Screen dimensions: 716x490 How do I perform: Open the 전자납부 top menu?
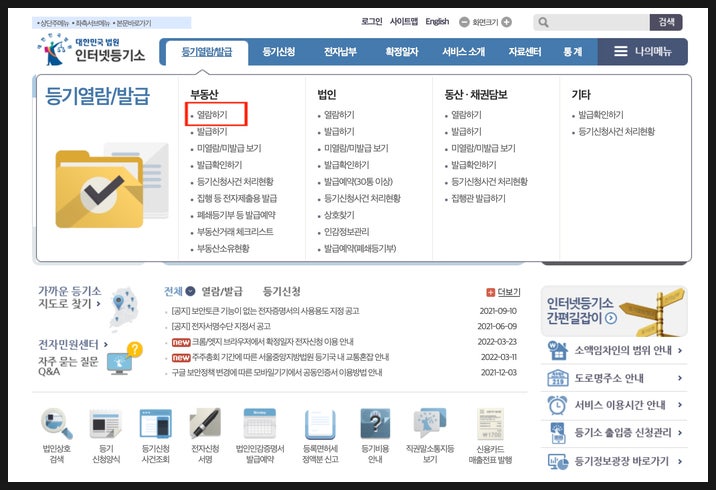pos(340,52)
